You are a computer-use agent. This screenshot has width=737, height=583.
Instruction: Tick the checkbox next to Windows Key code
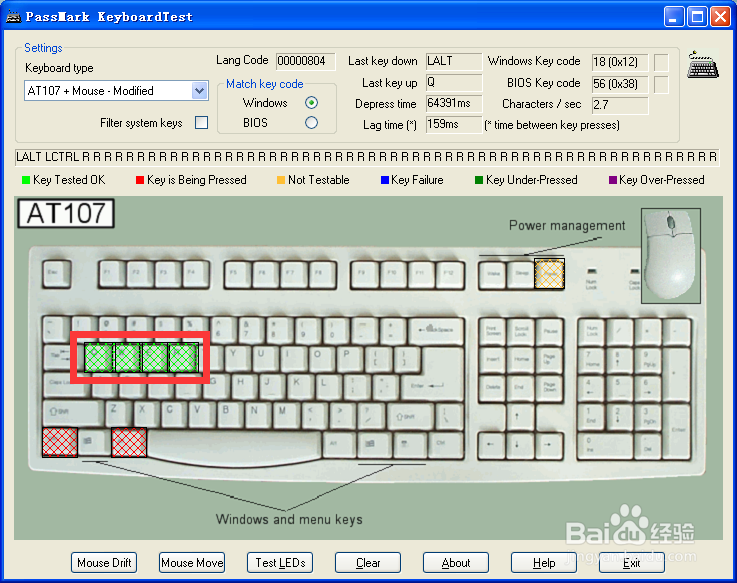pos(661,62)
